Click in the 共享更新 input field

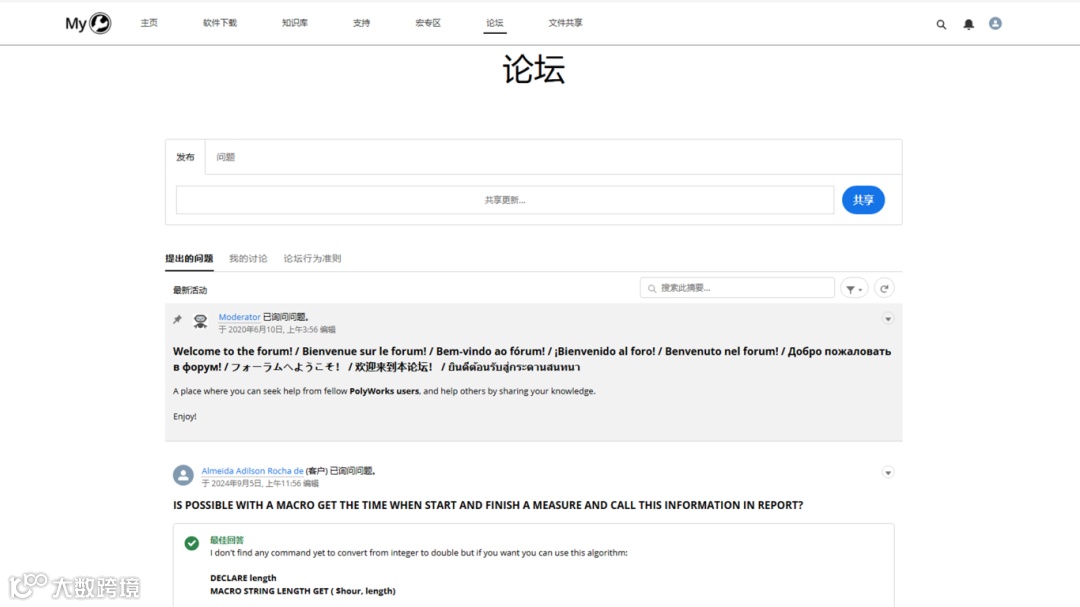pyautogui.click(x=505, y=200)
